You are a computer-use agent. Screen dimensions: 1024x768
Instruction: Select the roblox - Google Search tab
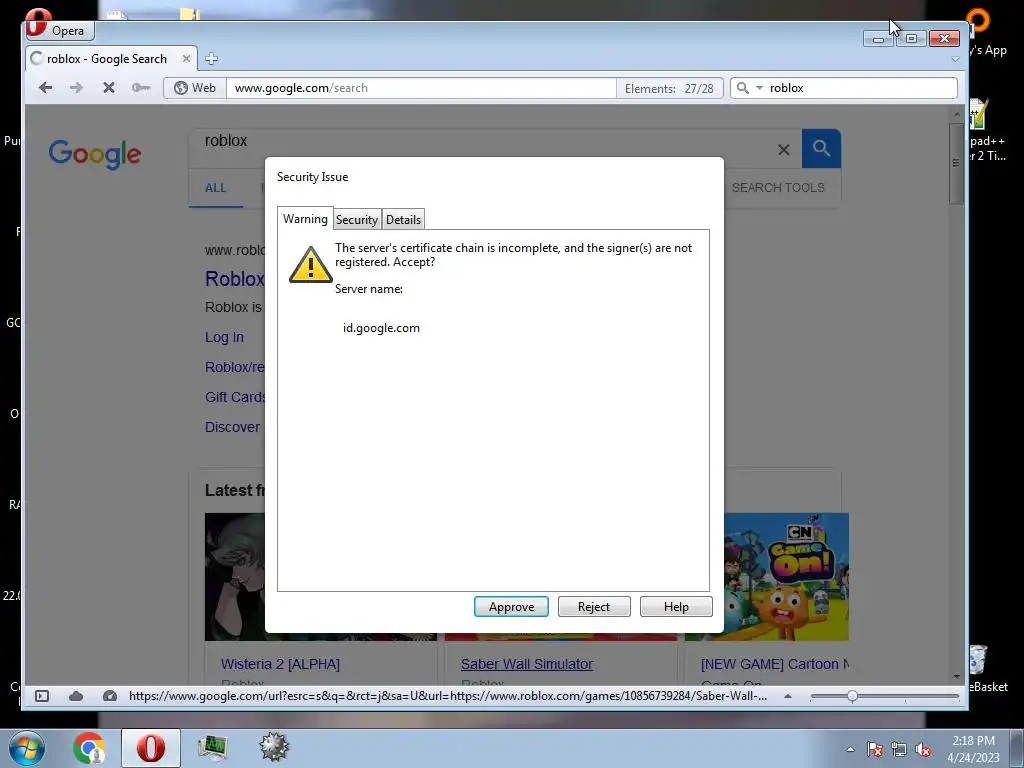tap(108, 59)
